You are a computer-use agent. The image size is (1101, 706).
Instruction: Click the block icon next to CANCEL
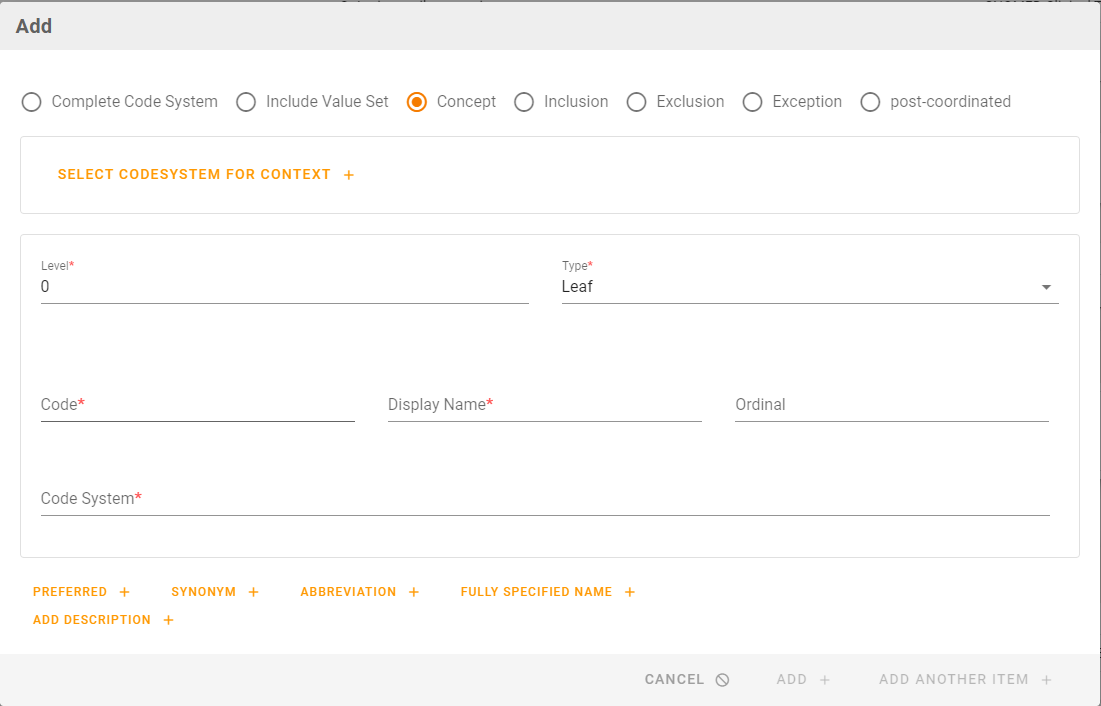click(721, 679)
